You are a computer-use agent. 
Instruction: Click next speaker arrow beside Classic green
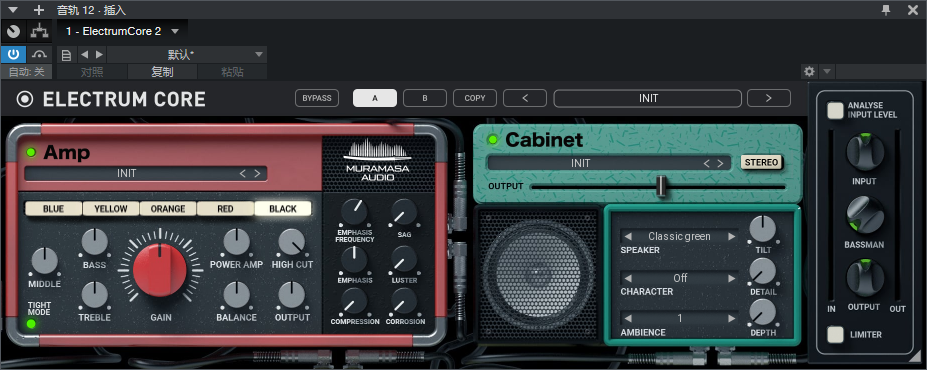(732, 236)
